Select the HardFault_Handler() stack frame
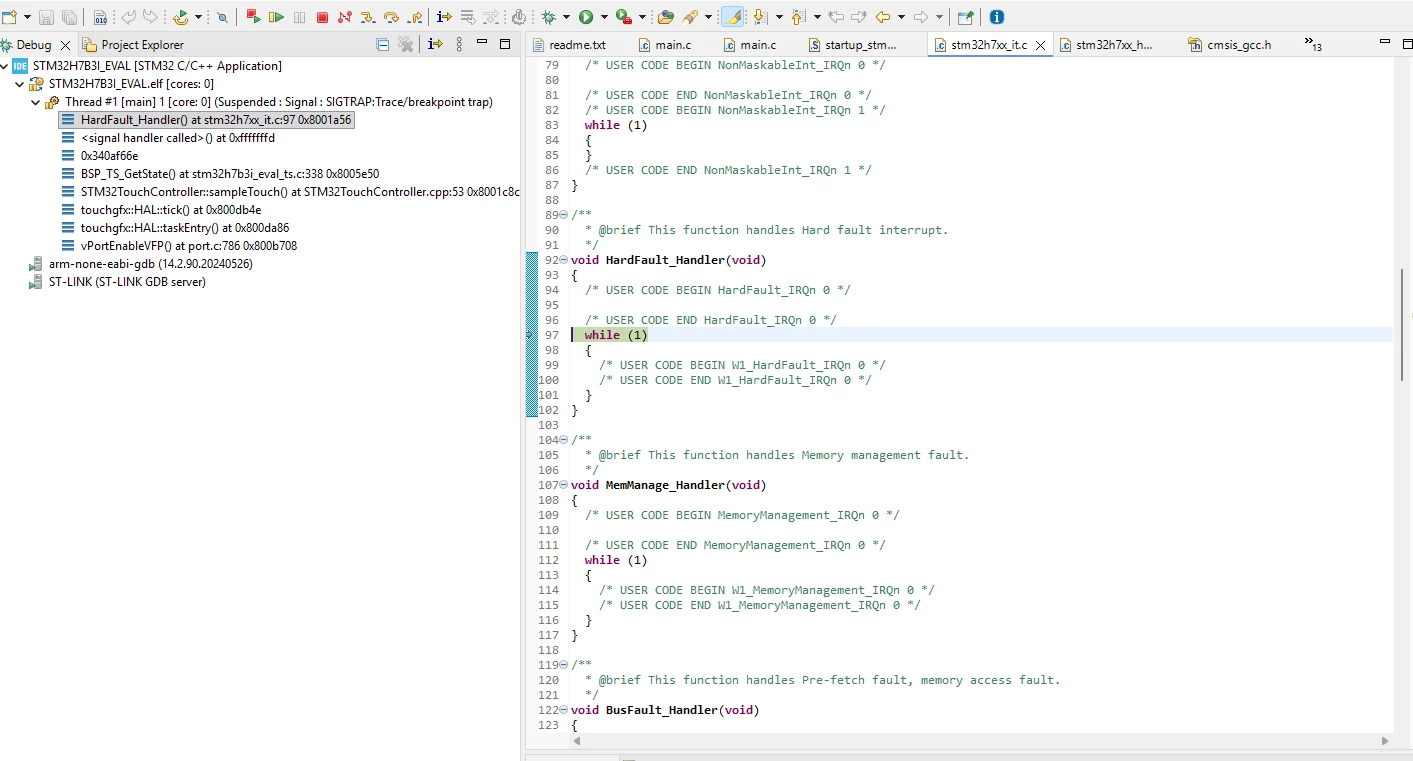Viewport: 1413px width, 761px height. pyautogui.click(x=207, y=120)
